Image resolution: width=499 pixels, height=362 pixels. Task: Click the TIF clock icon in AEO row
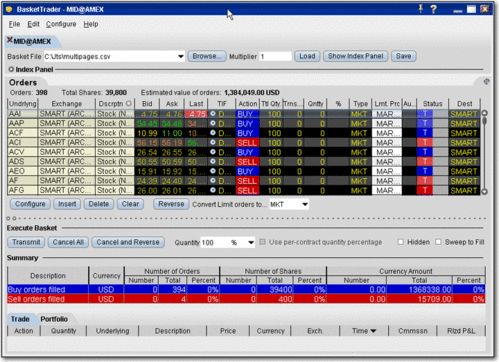pos(213,171)
